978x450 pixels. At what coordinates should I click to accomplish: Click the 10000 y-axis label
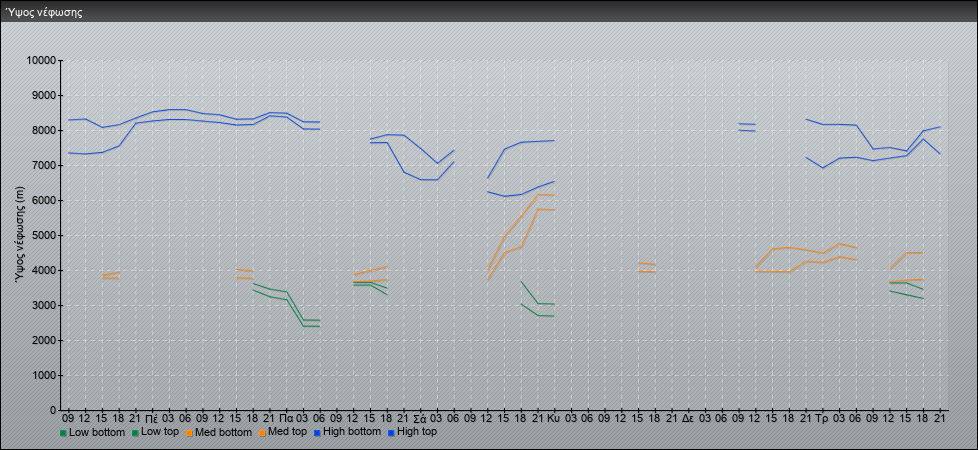[41, 61]
